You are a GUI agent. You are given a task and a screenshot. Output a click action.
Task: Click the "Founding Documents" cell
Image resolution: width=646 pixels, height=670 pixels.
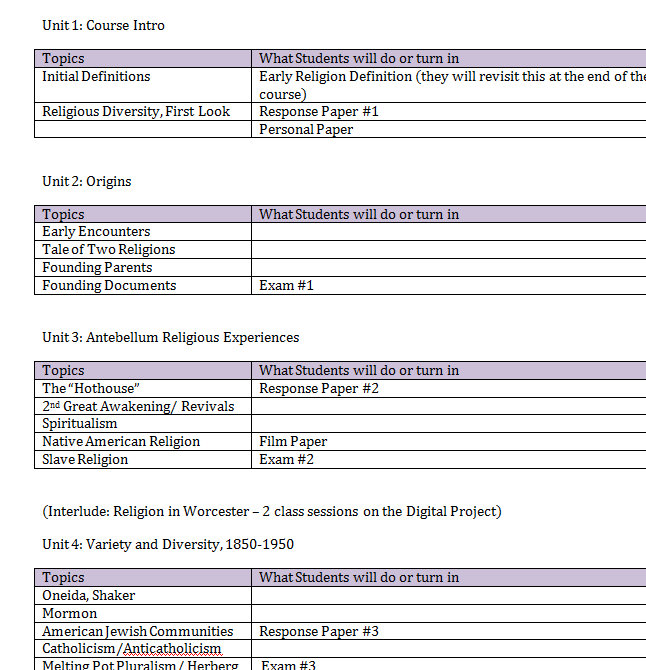click(x=143, y=285)
